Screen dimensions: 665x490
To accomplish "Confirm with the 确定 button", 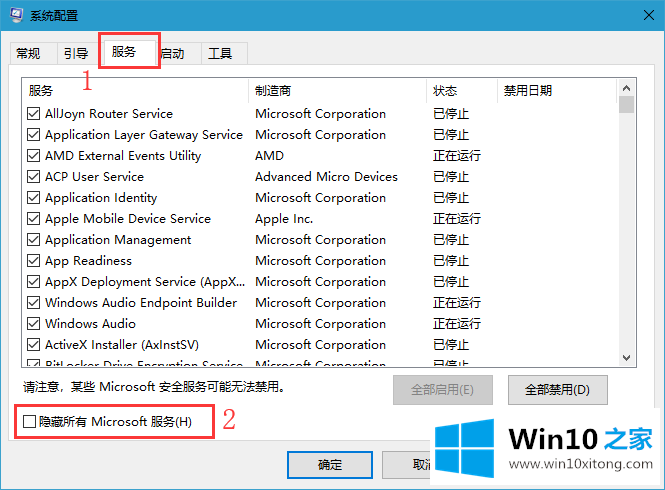I will [x=330, y=465].
